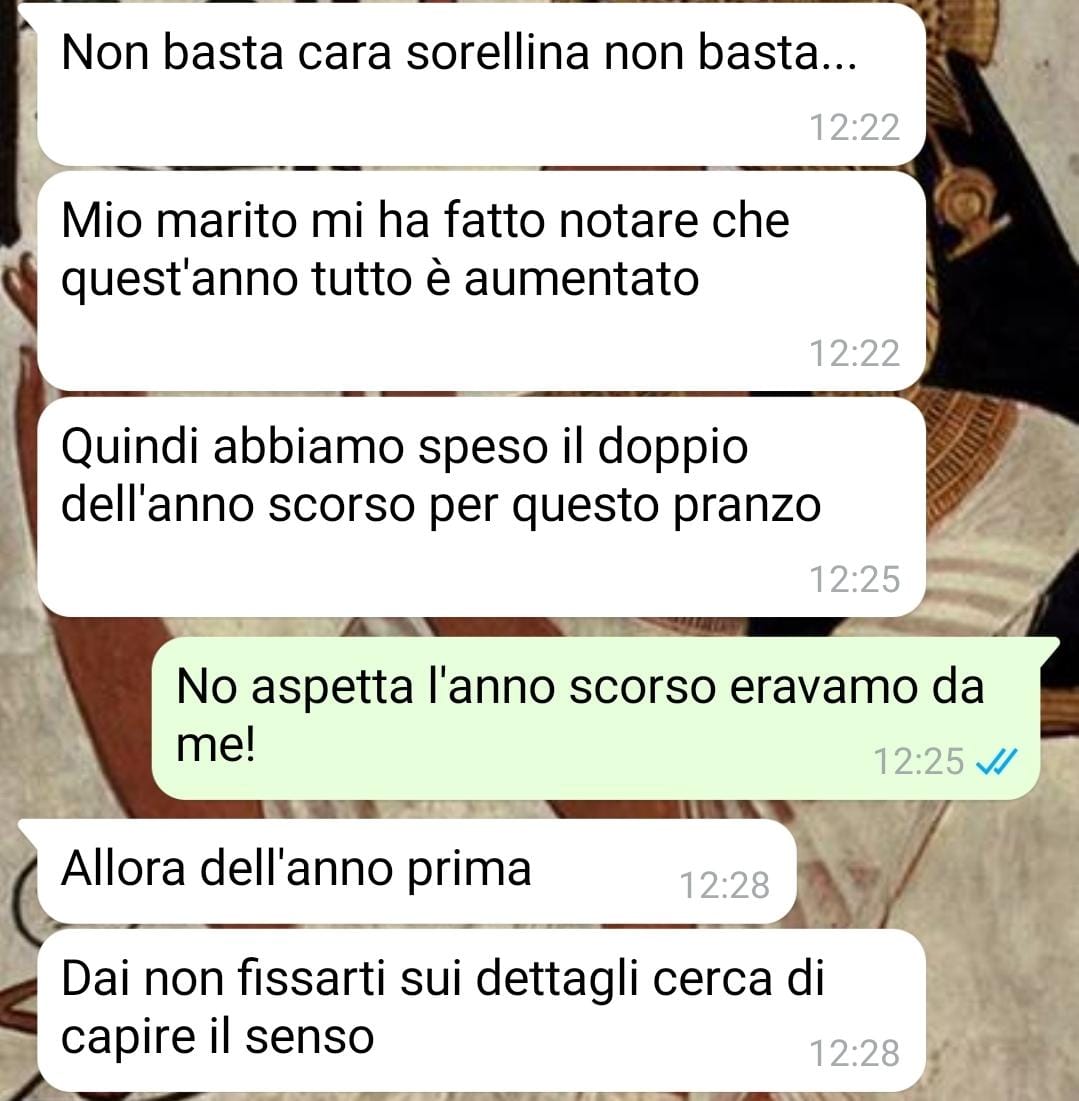The width and height of the screenshot is (1079, 1101).
Task: Click the blue double-check read receipt icon
Action: point(997,761)
